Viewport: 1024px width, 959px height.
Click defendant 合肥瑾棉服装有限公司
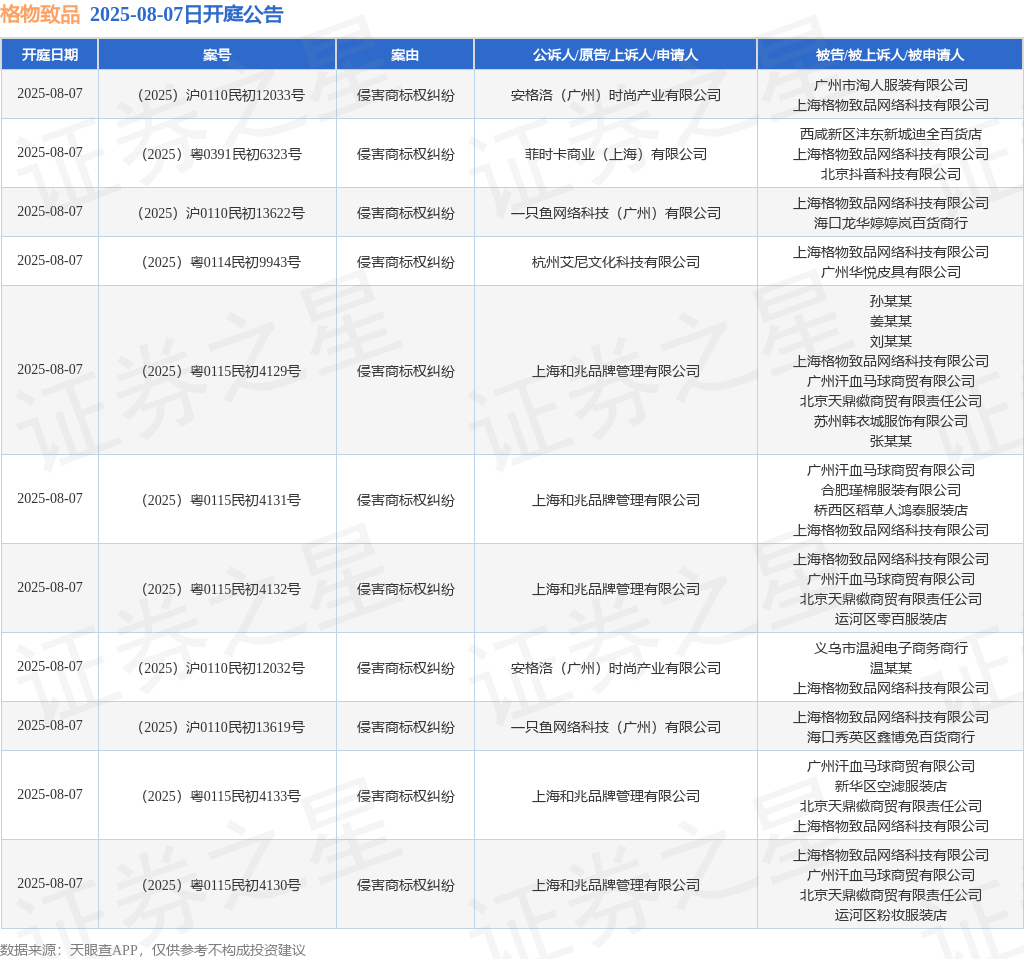pos(891,490)
